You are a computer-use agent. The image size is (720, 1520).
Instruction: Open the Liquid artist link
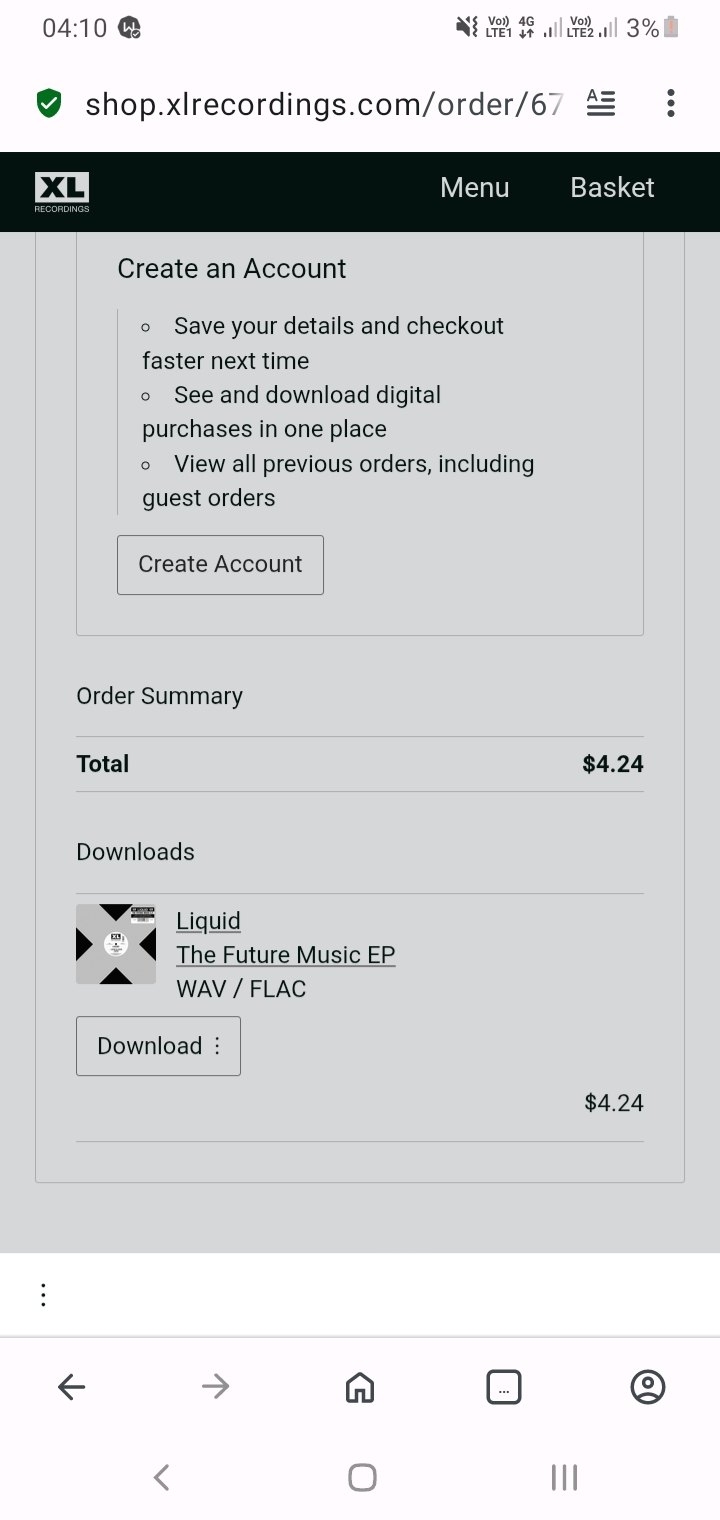coord(208,920)
